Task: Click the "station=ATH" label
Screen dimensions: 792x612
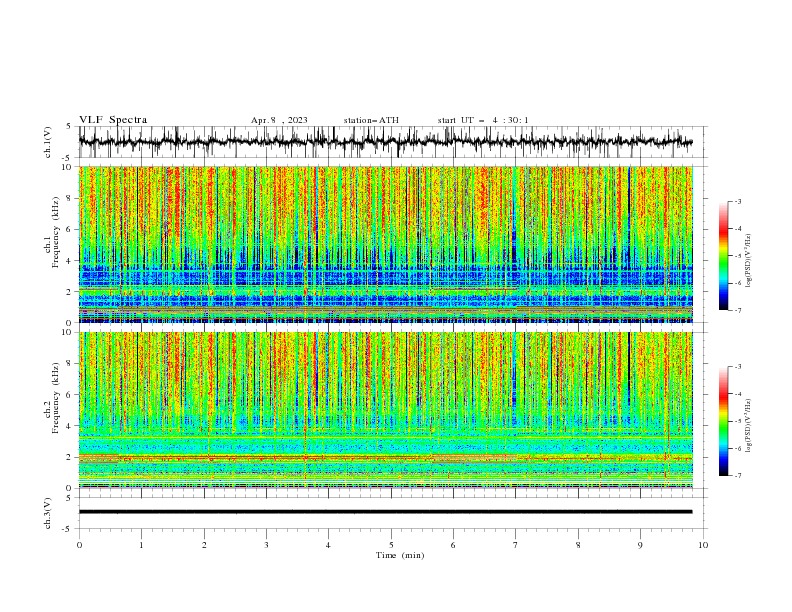Action: click(371, 120)
